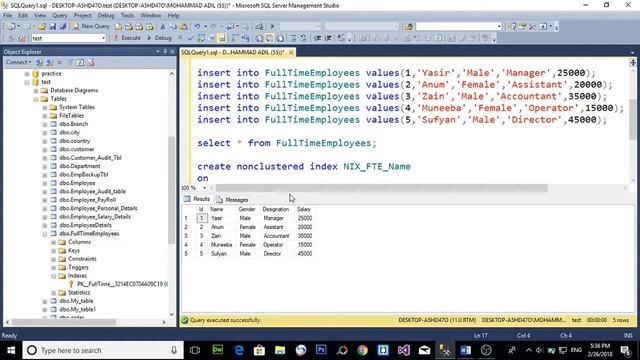Expand the Database Diagrams folder
The height and width of the screenshot is (360, 640).
pos(36,91)
